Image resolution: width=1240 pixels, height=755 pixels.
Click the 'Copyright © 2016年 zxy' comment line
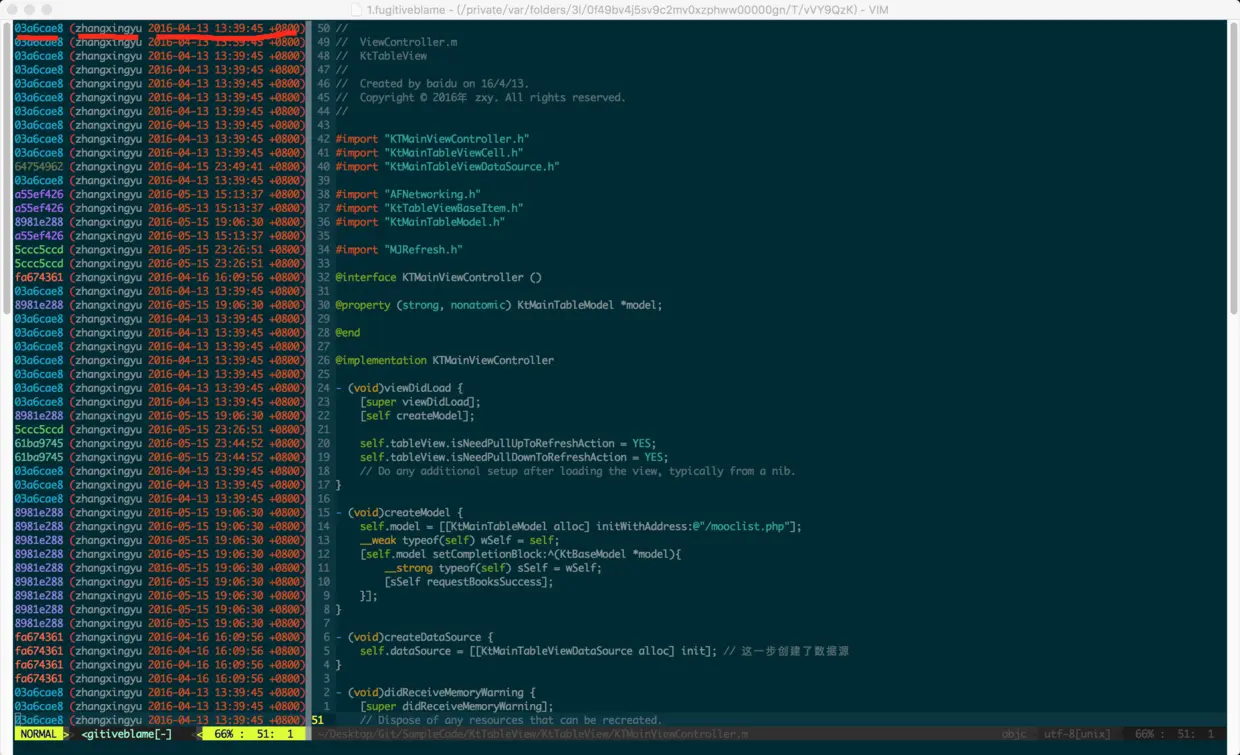tap(480, 98)
